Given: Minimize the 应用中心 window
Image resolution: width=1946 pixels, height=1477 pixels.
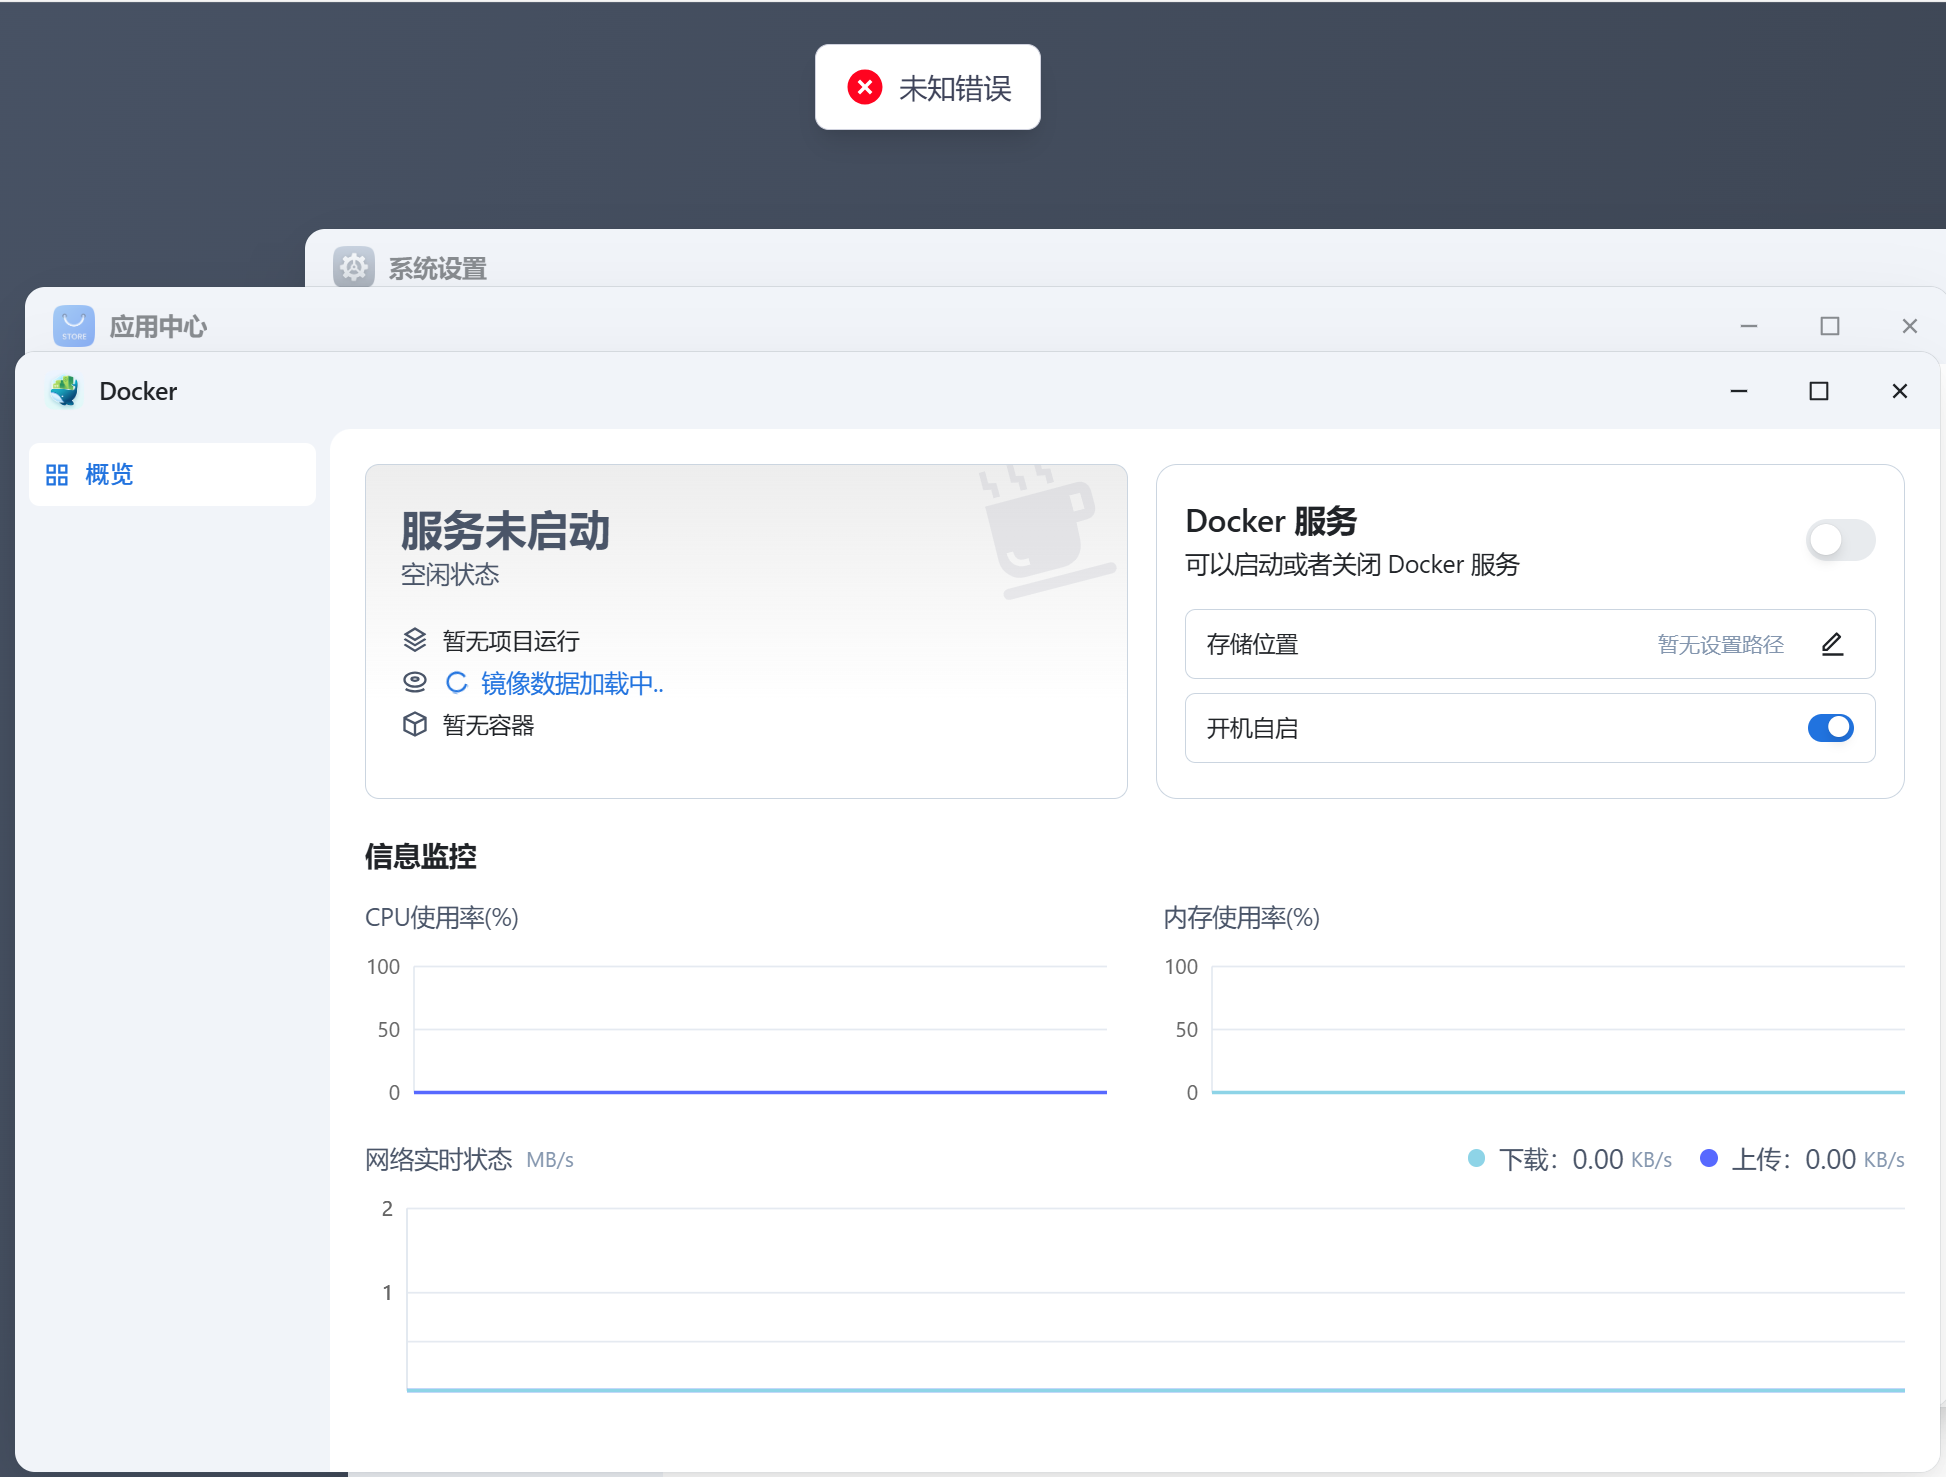Looking at the screenshot, I should 1749,326.
